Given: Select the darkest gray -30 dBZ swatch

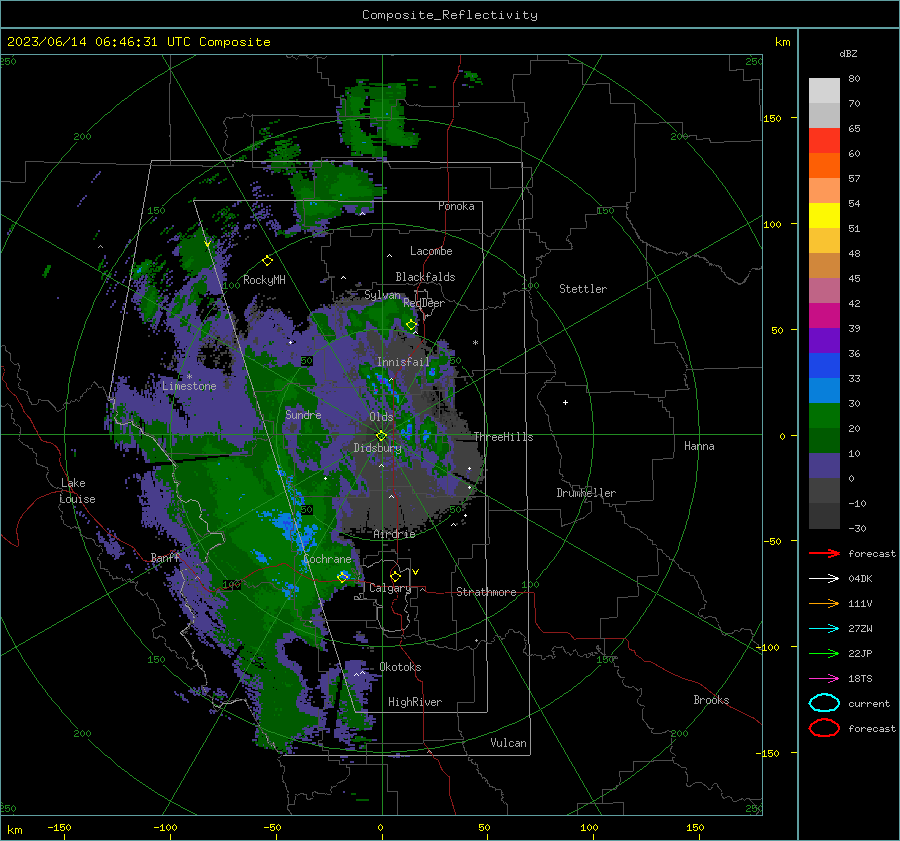Looking at the screenshot, I should (x=824, y=516).
